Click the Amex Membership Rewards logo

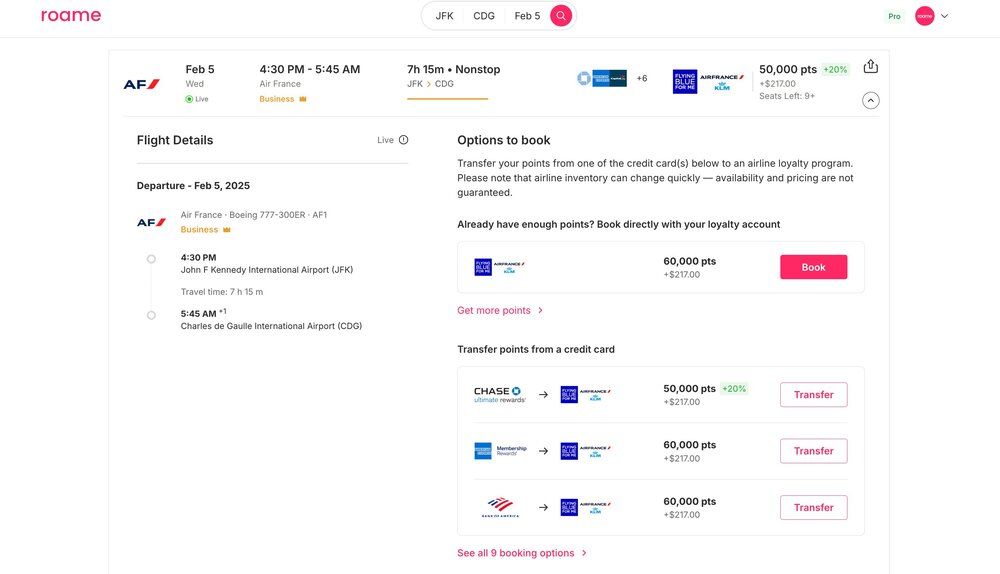500,451
